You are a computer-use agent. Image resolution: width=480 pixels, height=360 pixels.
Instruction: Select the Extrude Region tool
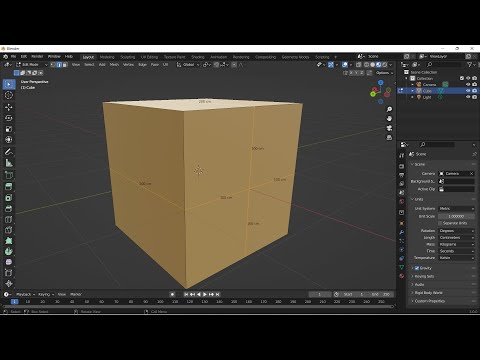tap(9, 186)
